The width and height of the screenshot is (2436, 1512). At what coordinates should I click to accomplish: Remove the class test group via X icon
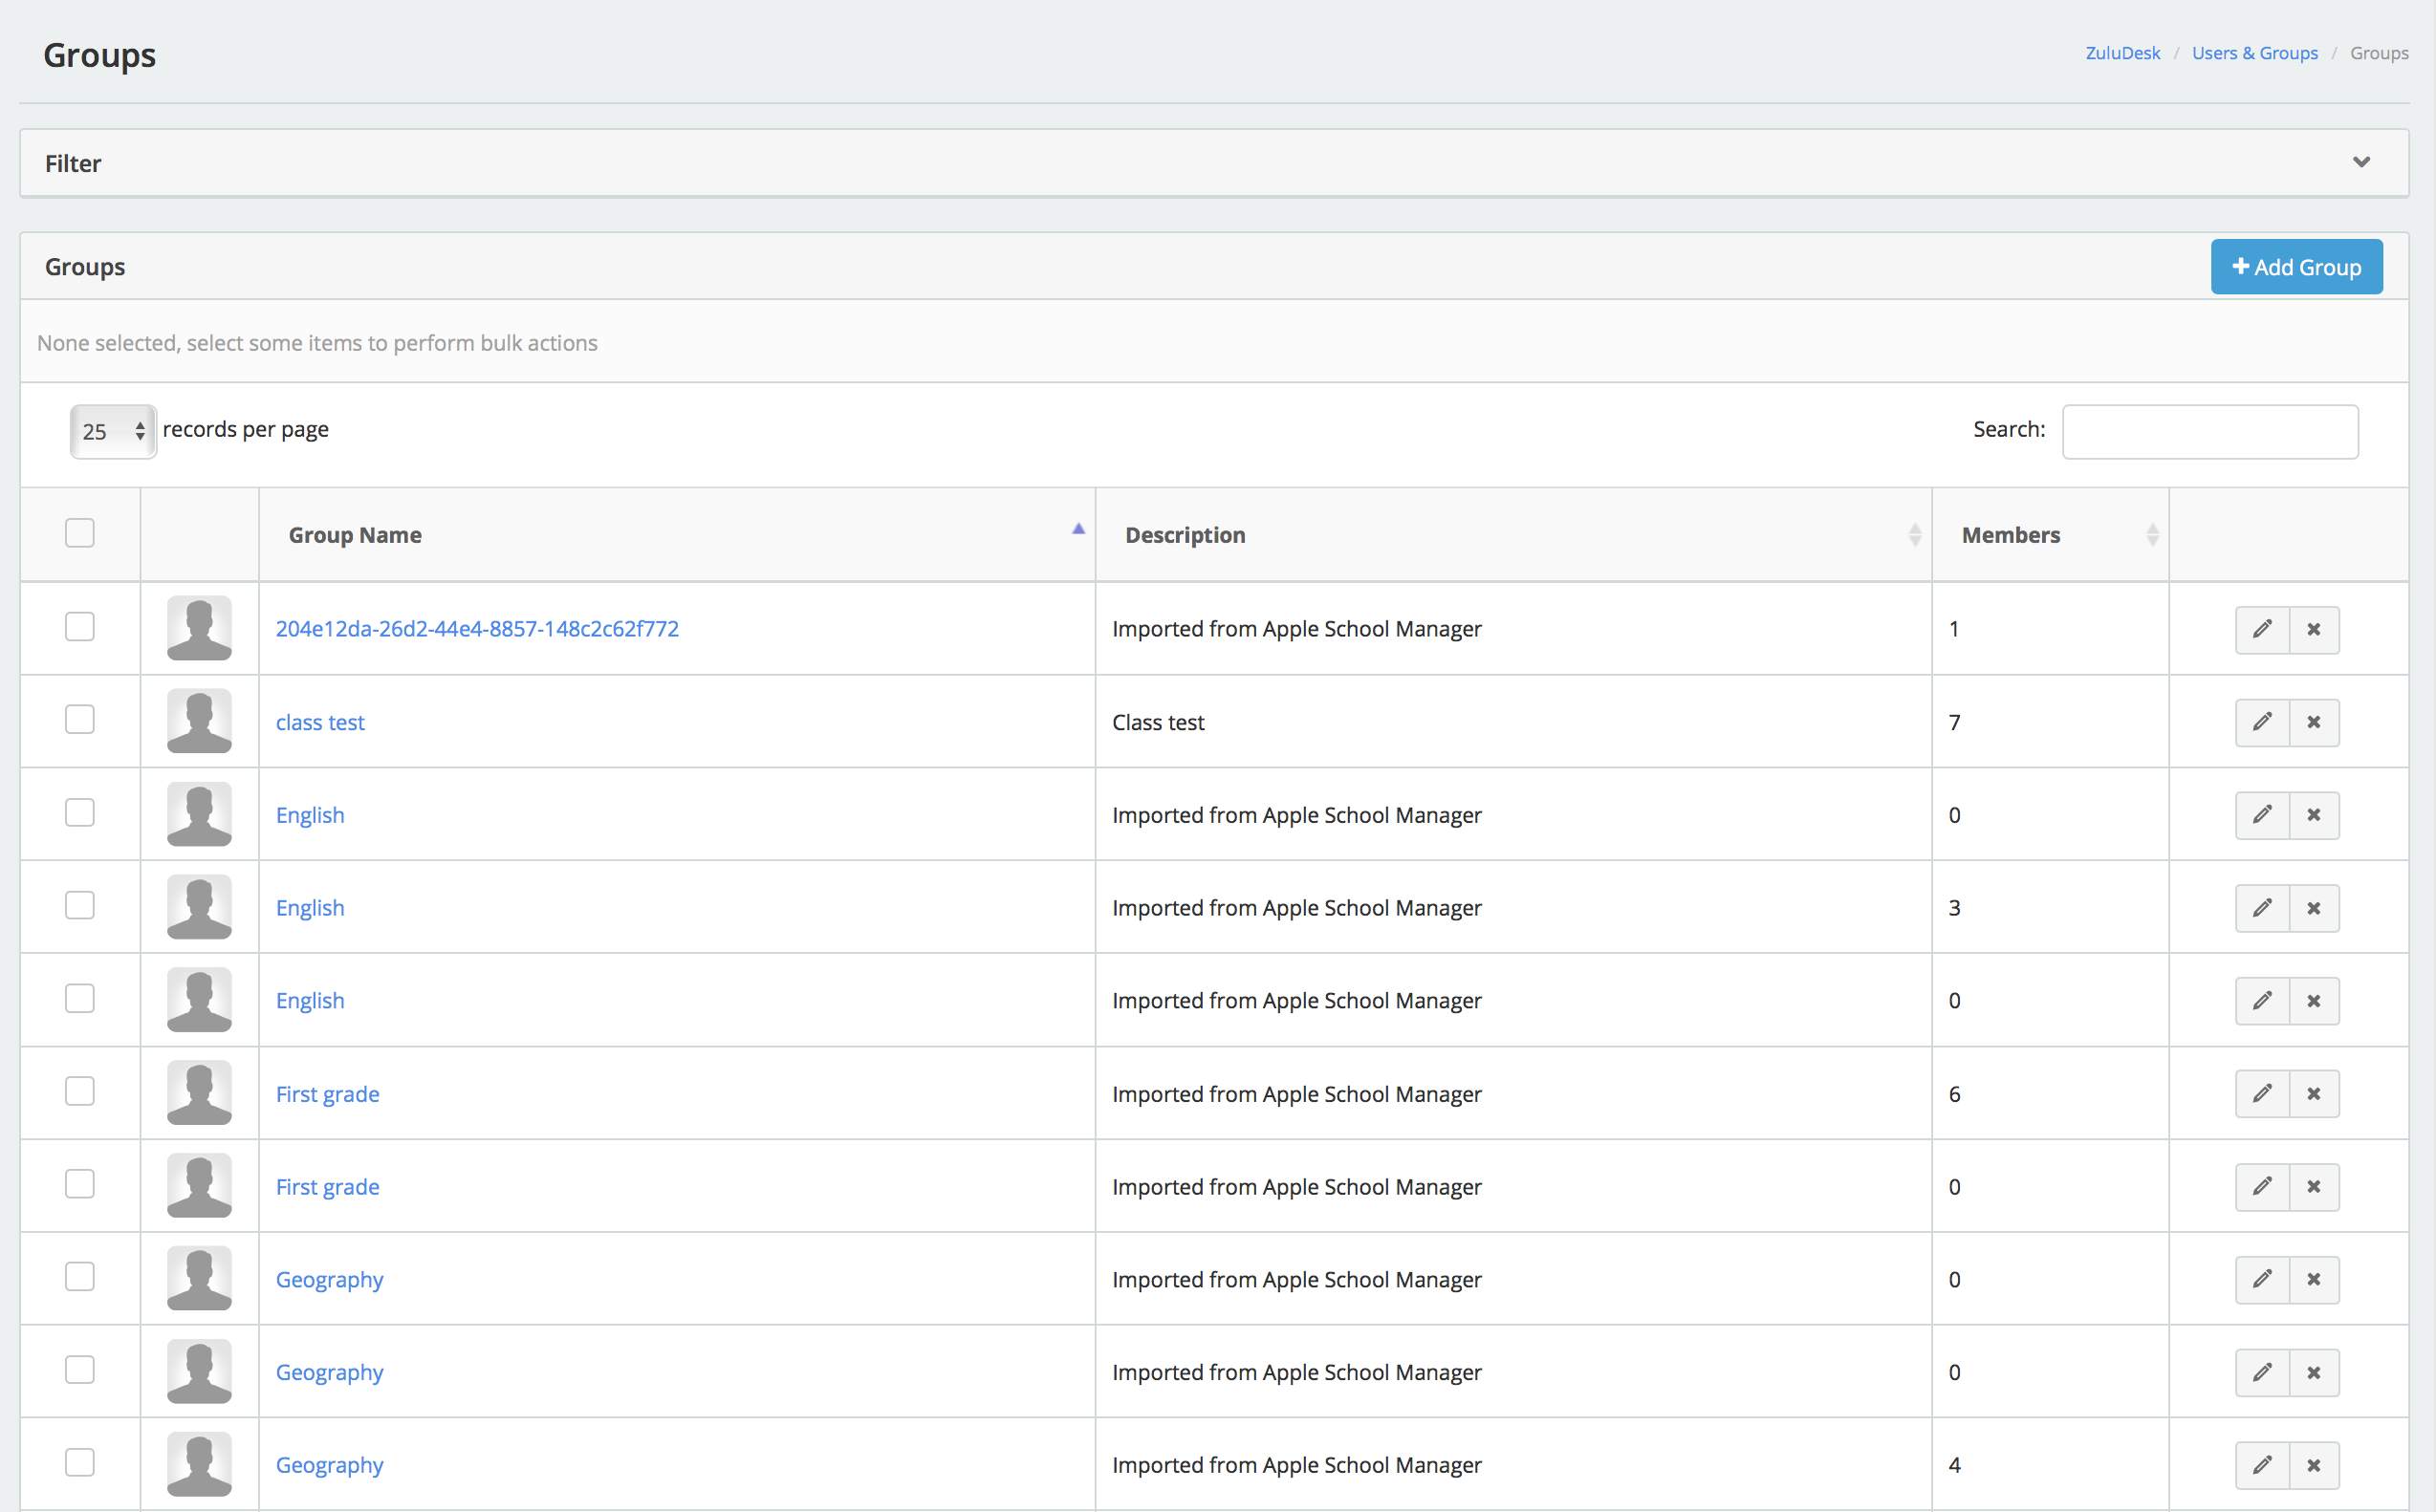click(x=2314, y=722)
